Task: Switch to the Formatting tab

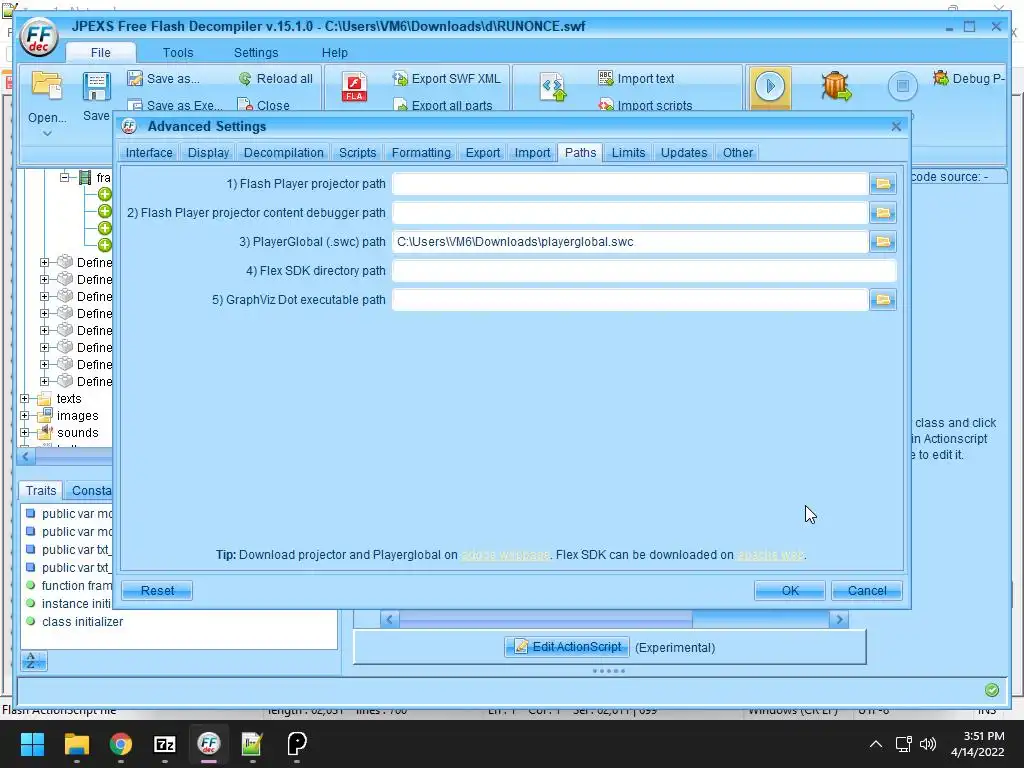Action: 421,153
